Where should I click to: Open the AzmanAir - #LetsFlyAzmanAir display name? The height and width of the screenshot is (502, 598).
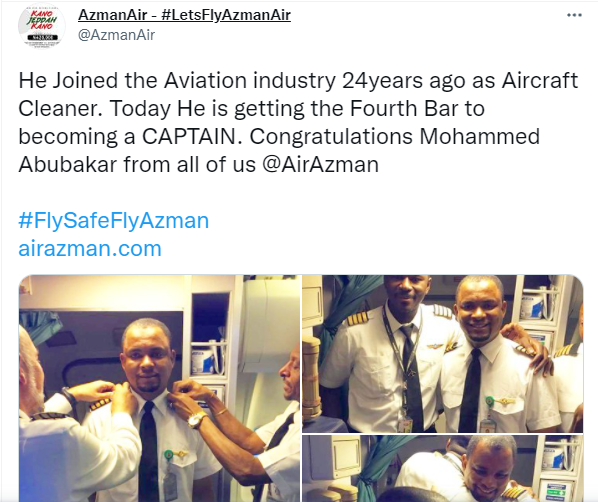pos(185,15)
